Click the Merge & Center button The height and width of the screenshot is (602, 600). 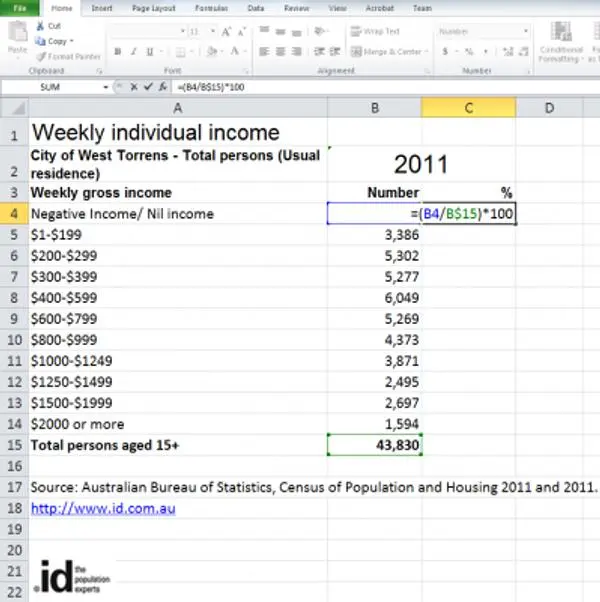(390, 52)
